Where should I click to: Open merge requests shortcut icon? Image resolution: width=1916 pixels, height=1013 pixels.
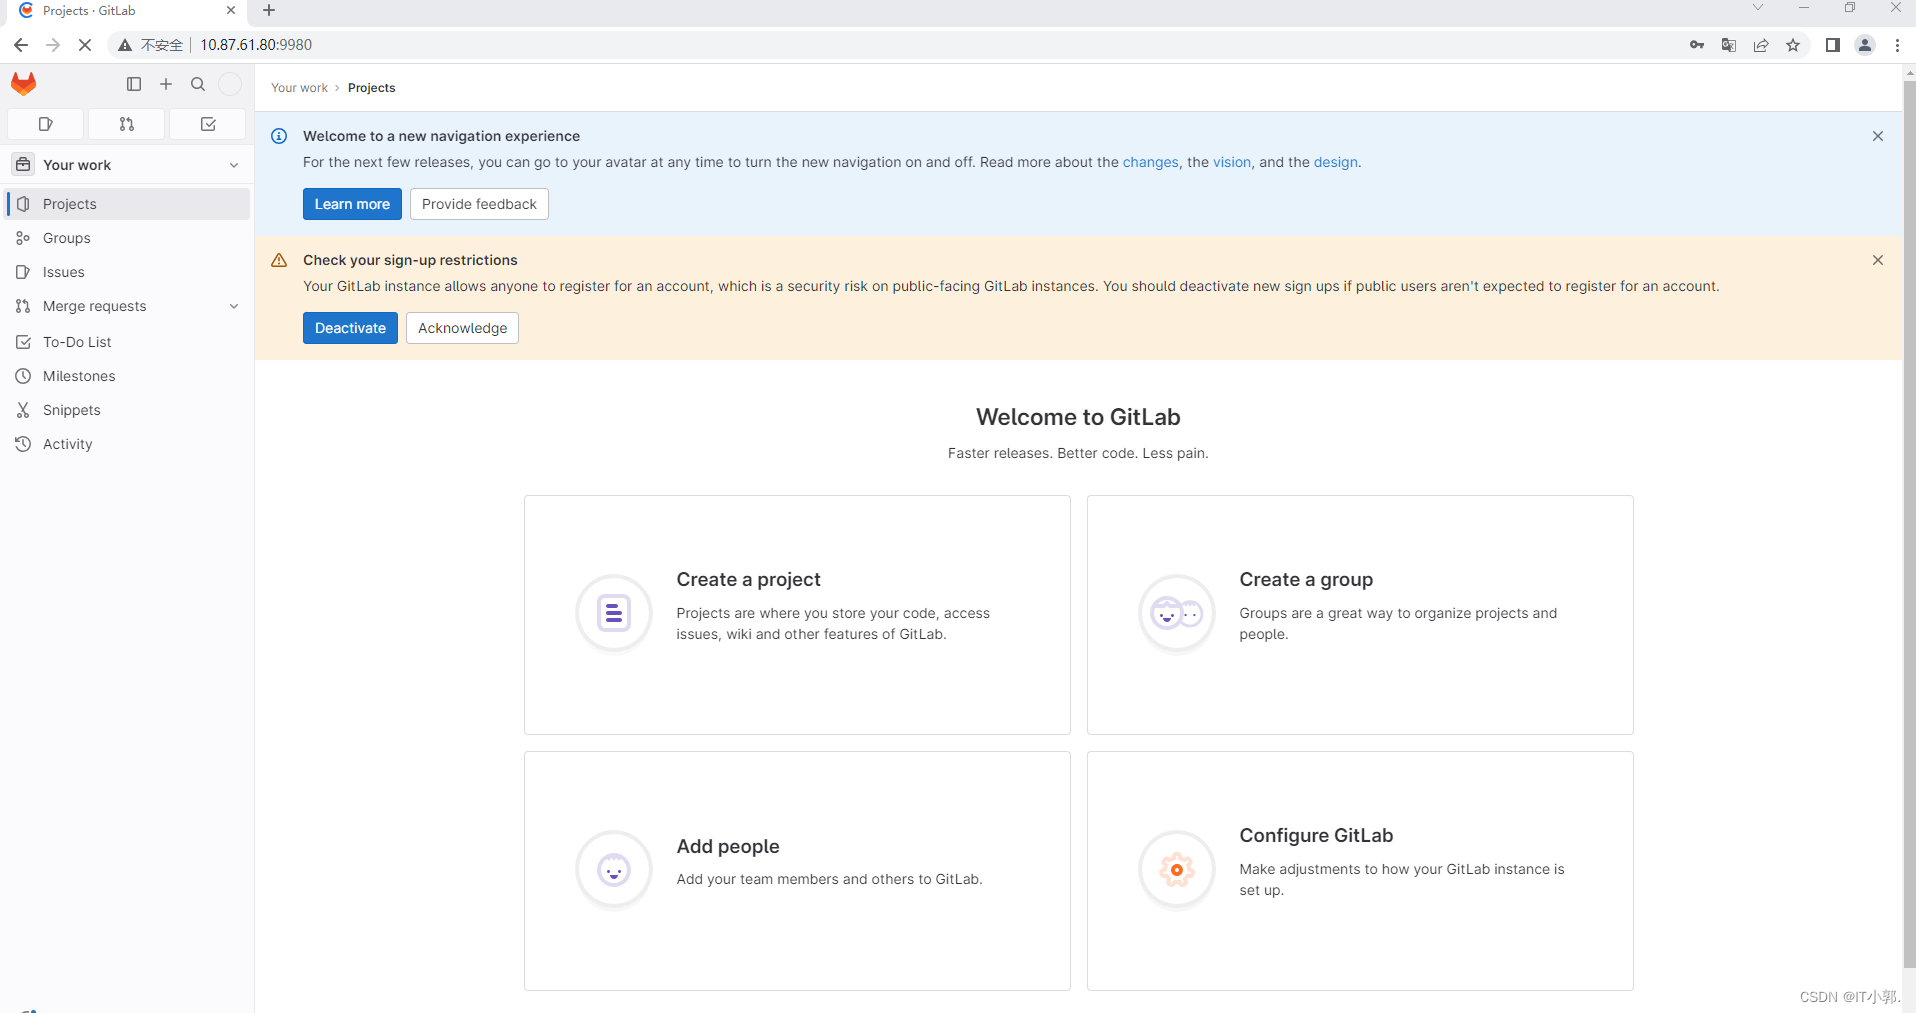pos(126,124)
